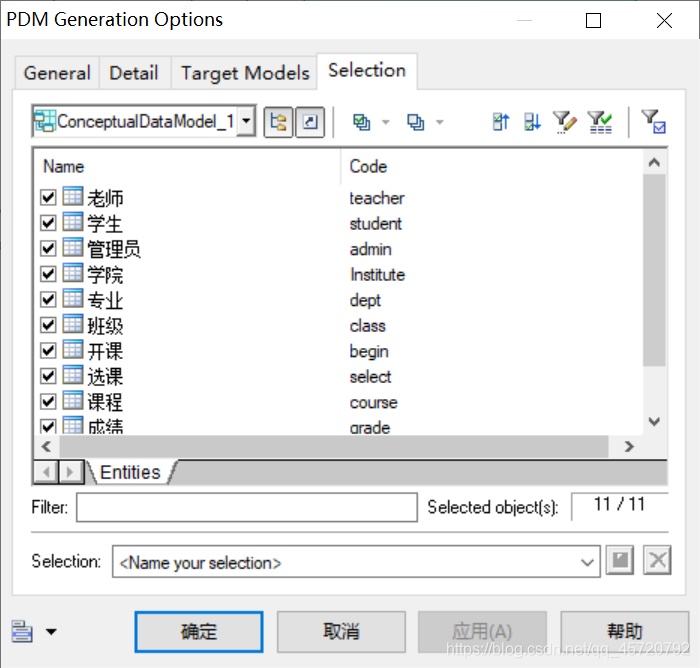Expand the Select All dropdown arrow
Screen dimensions: 700x668
(x=386, y=122)
